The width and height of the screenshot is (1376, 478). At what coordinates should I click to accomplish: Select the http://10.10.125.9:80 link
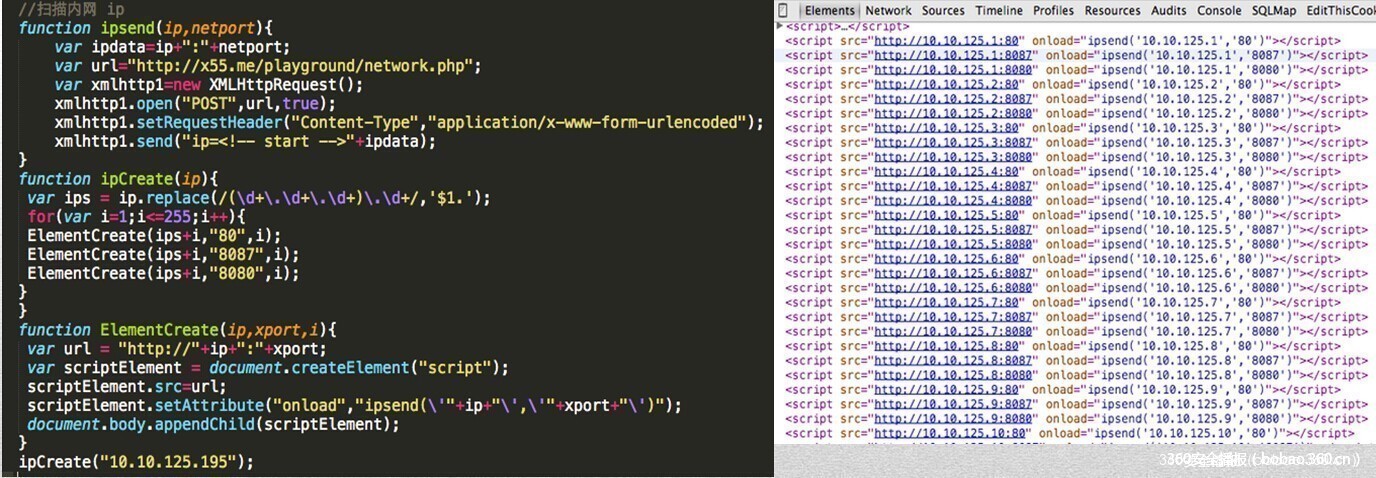coord(946,389)
